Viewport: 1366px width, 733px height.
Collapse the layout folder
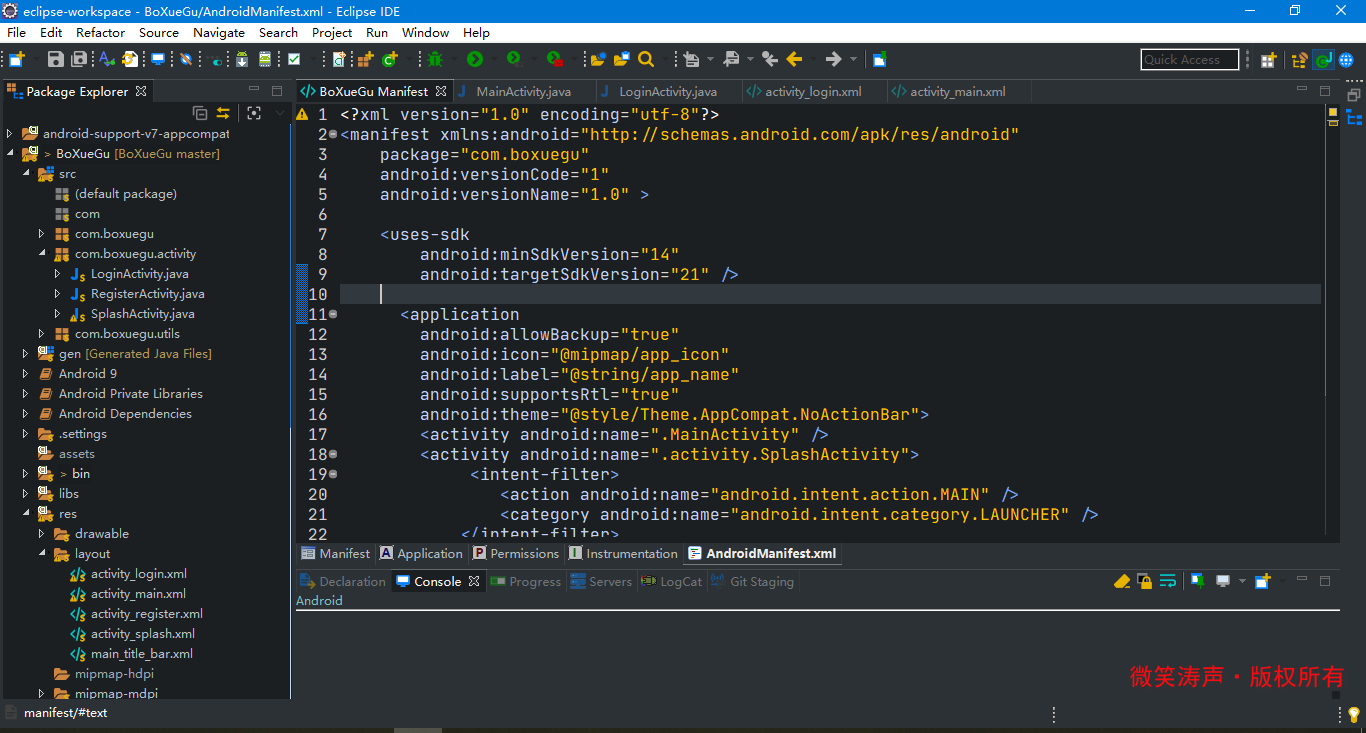click(x=43, y=554)
